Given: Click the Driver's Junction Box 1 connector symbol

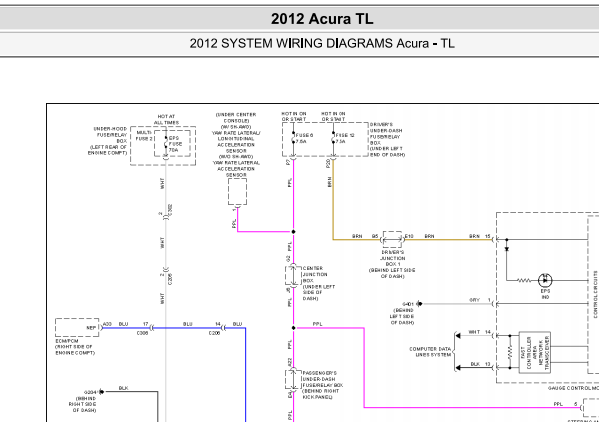Looking at the screenshot, I should pyautogui.click(x=392, y=239).
